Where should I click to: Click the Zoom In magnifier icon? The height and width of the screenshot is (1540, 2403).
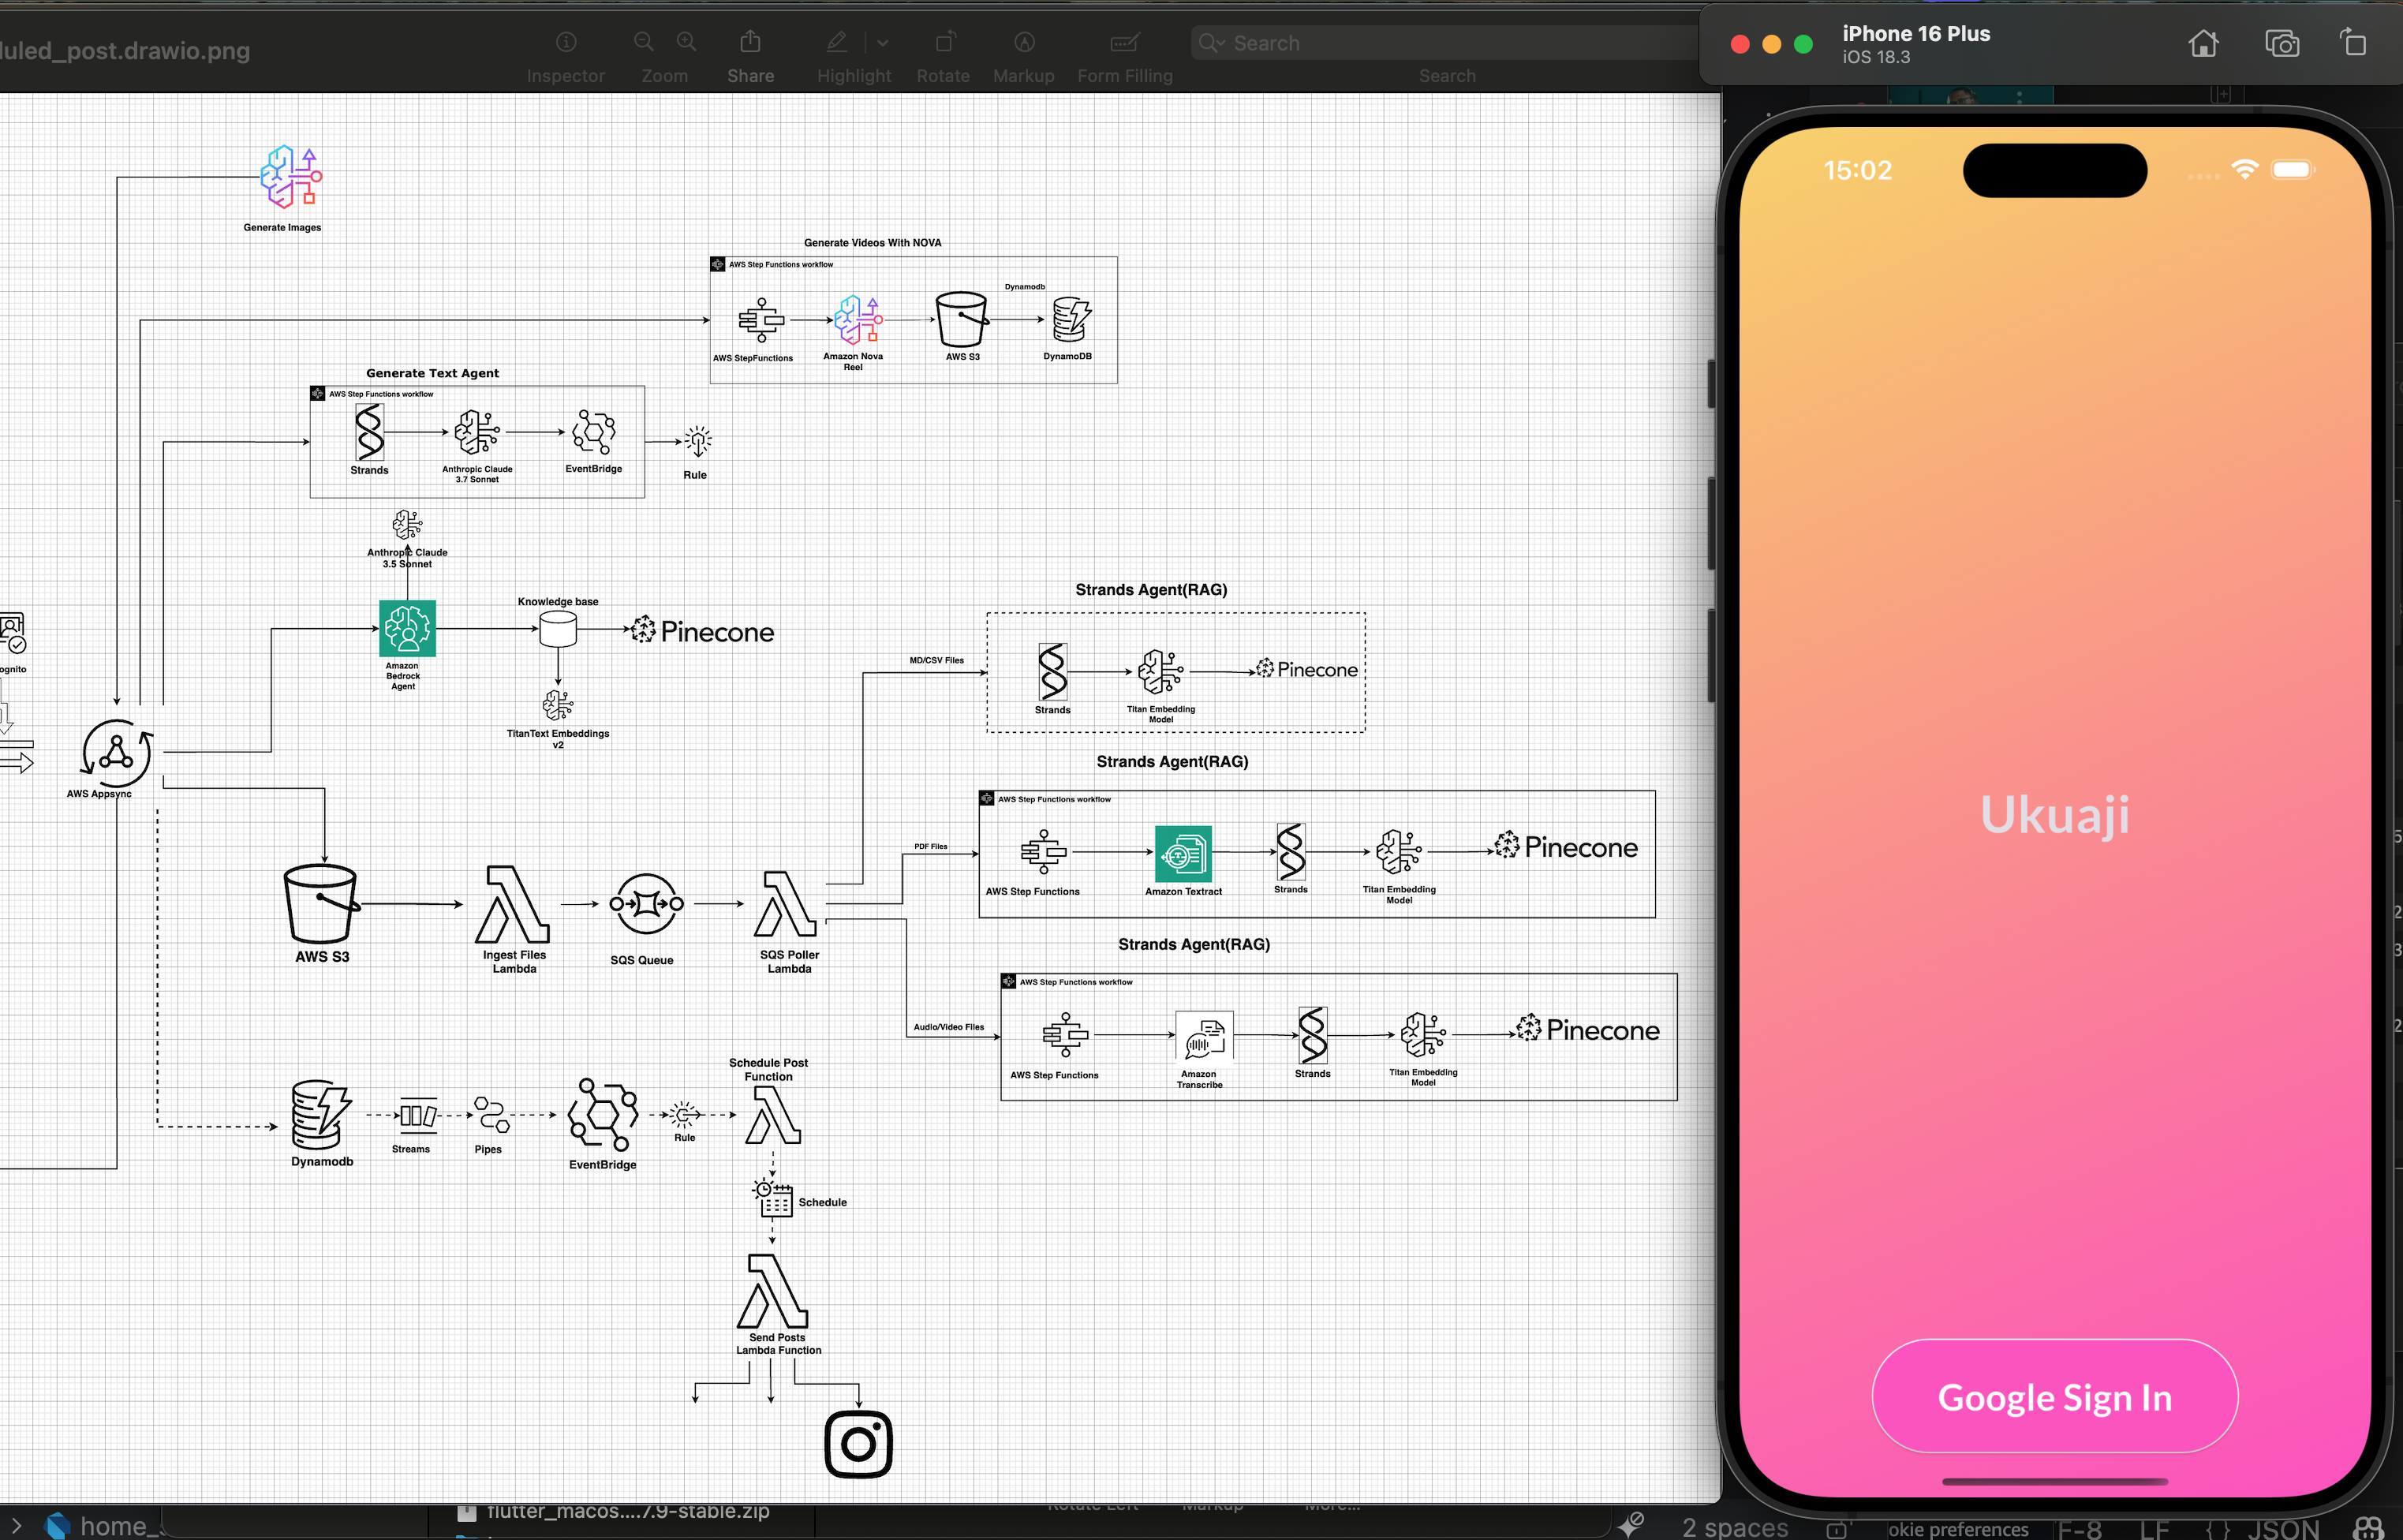click(687, 42)
